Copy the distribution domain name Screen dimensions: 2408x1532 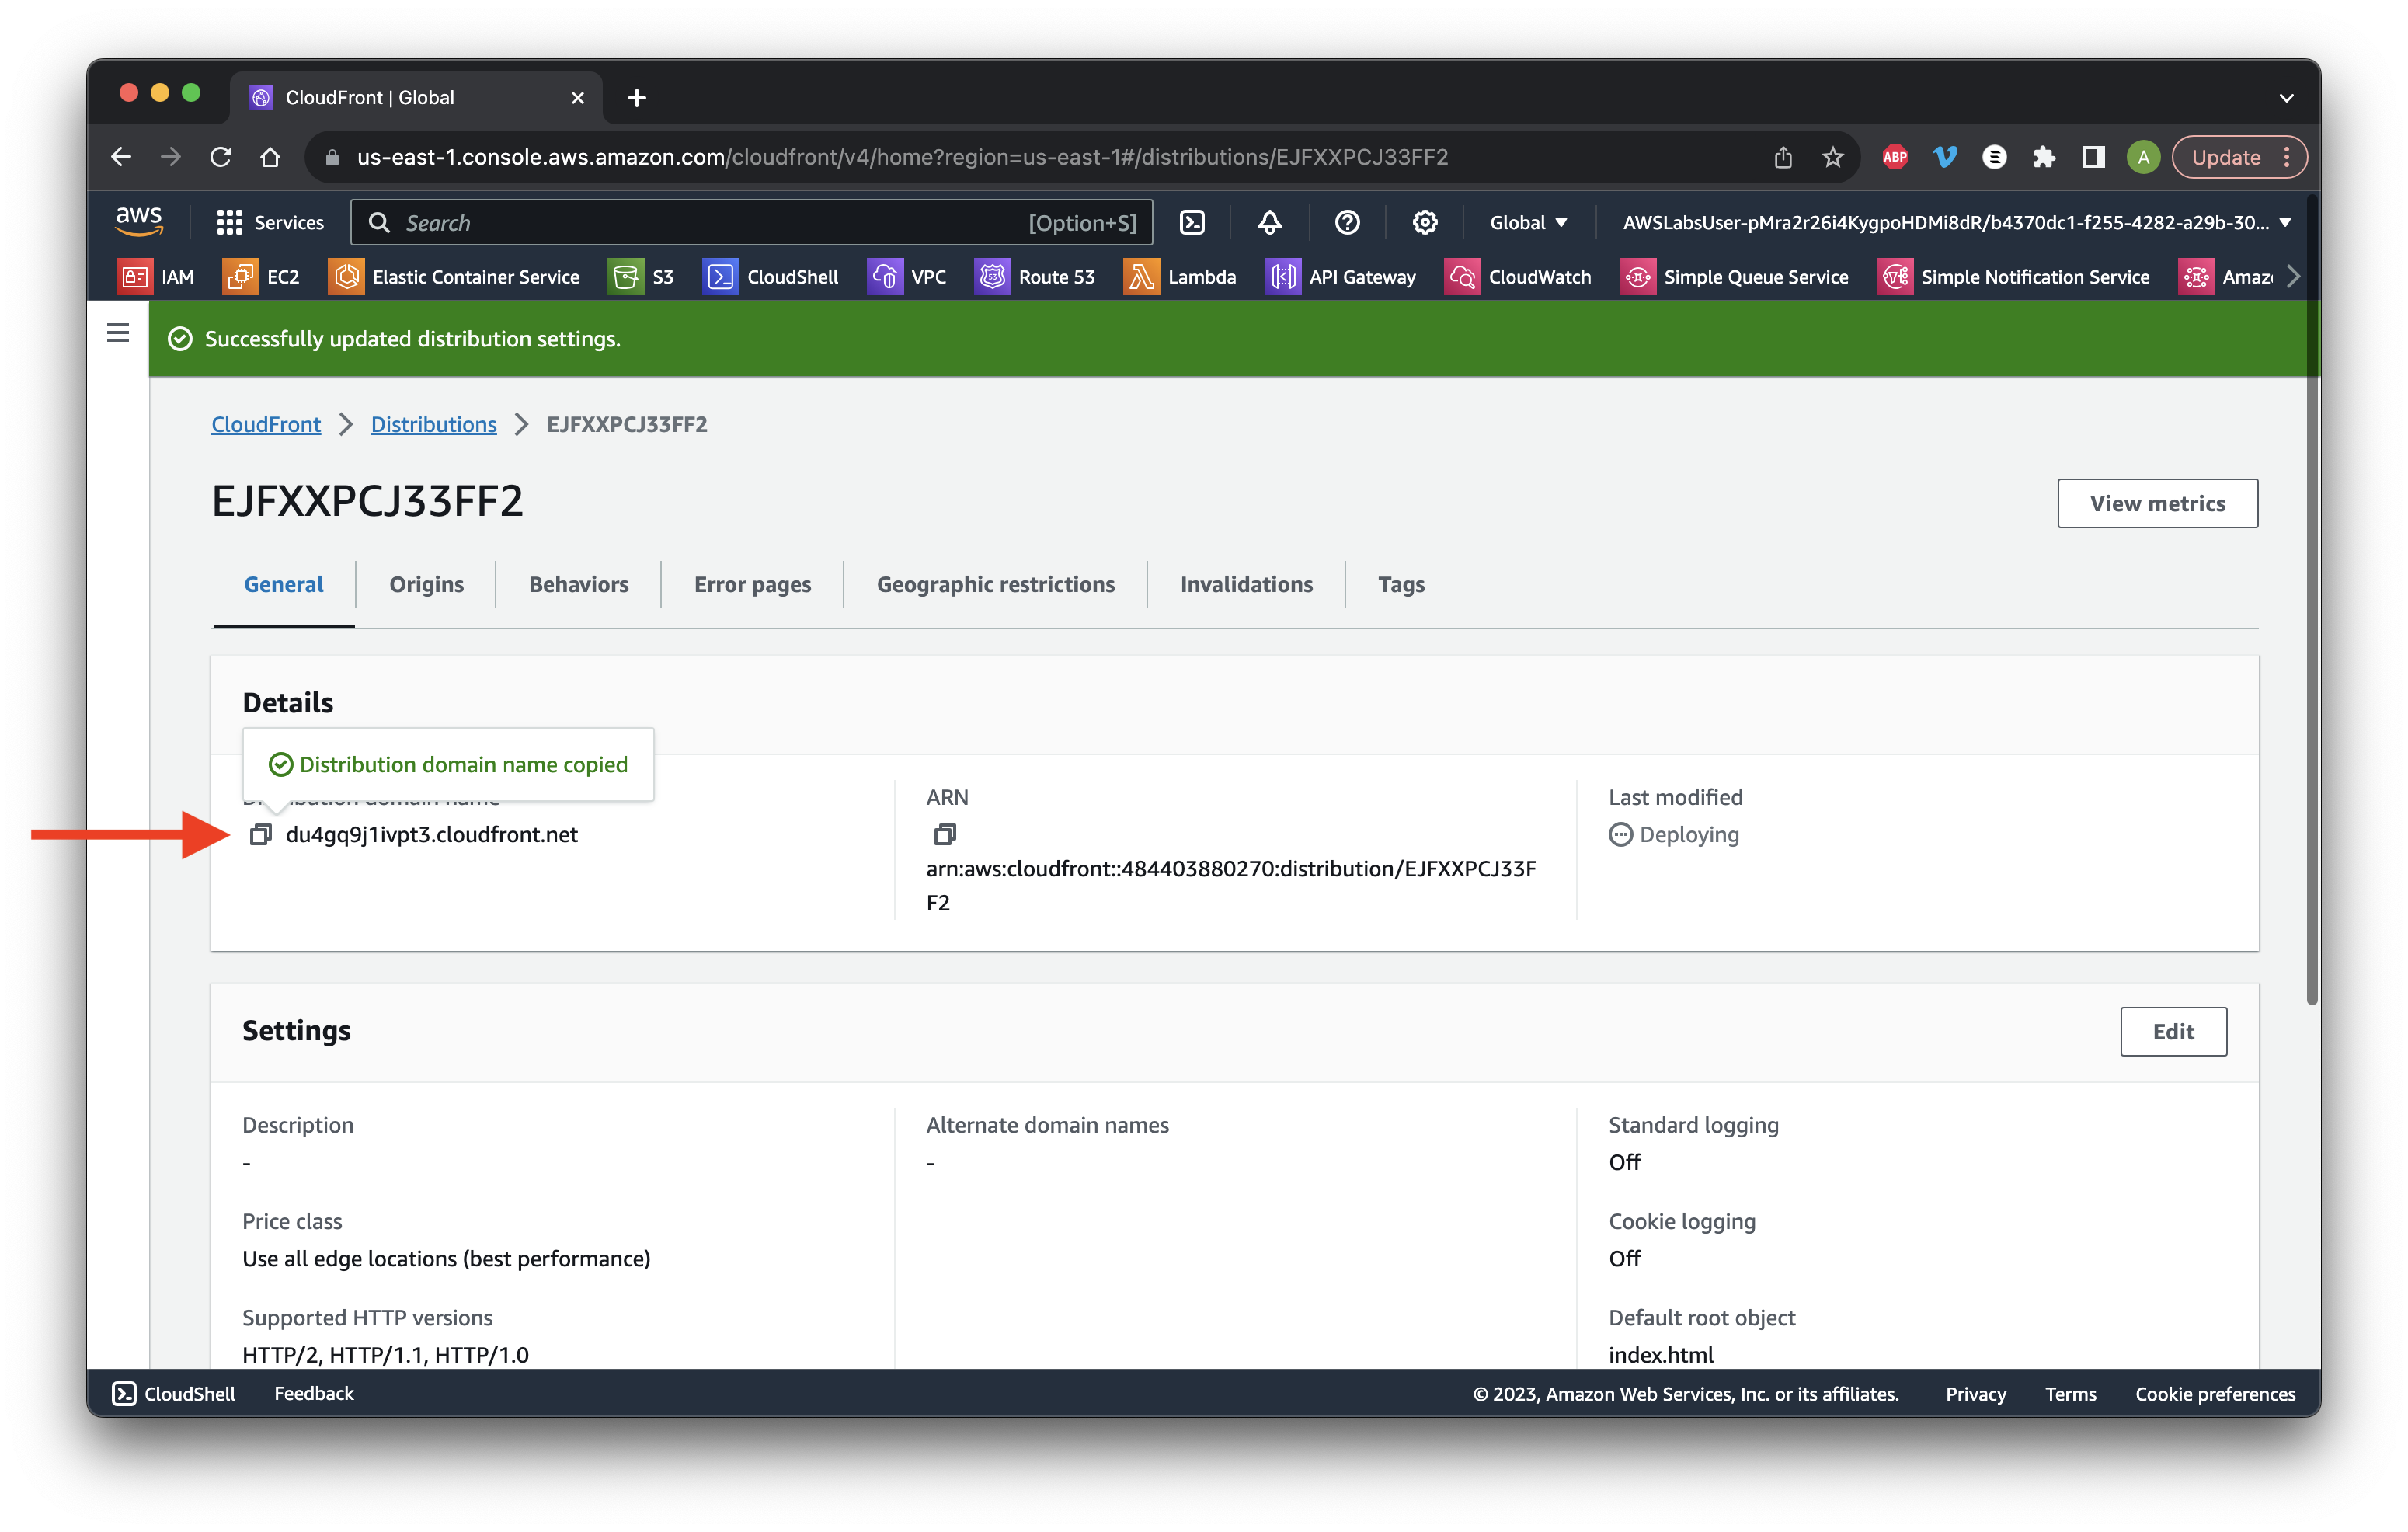point(260,834)
